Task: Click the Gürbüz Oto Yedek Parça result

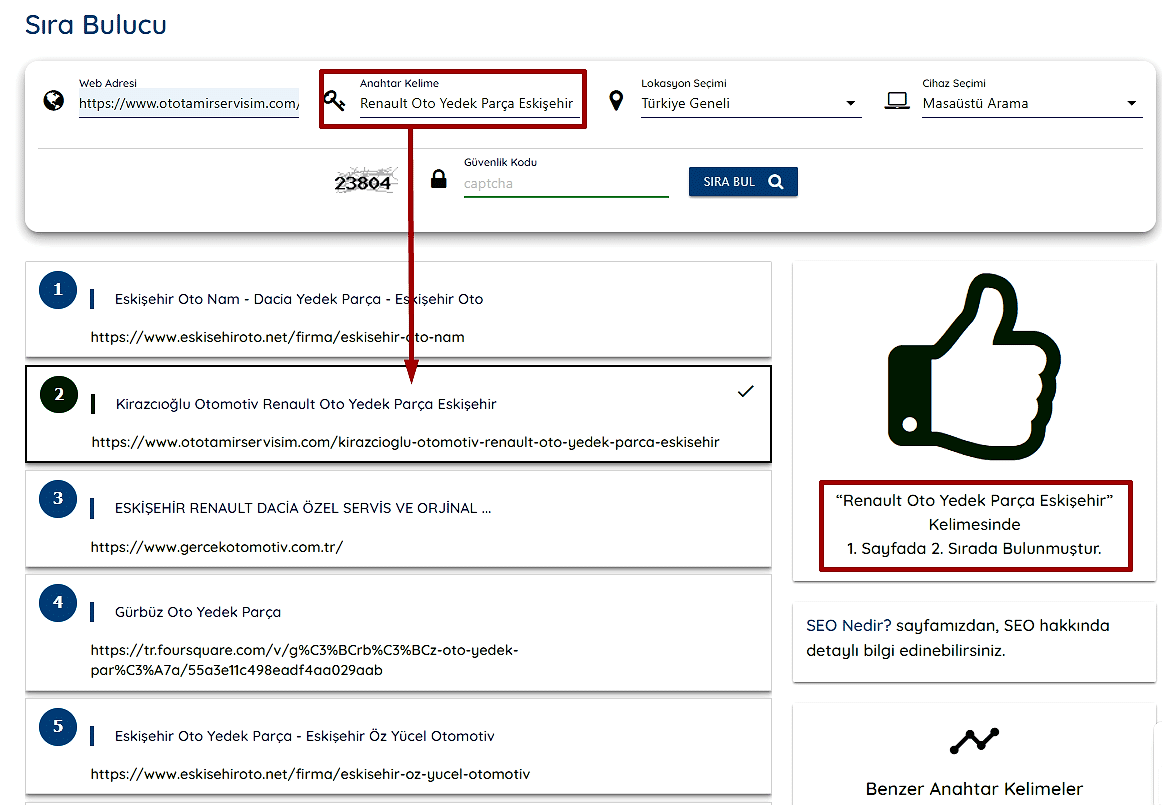Action: pyautogui.click(x=198, y=612)
